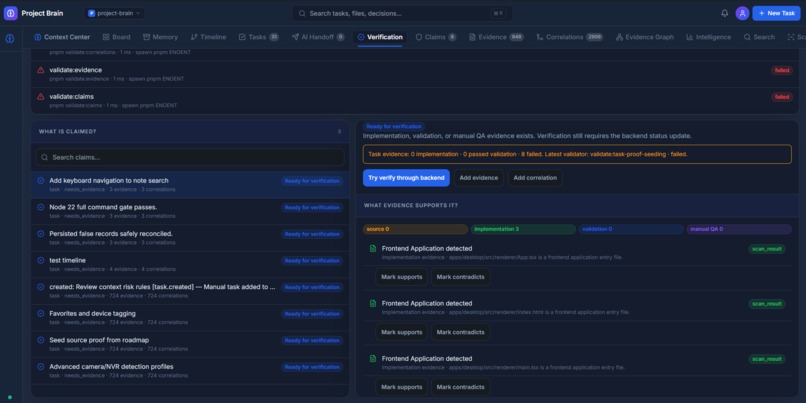Click Ready for verification badge on test timeline

(312, 261)
